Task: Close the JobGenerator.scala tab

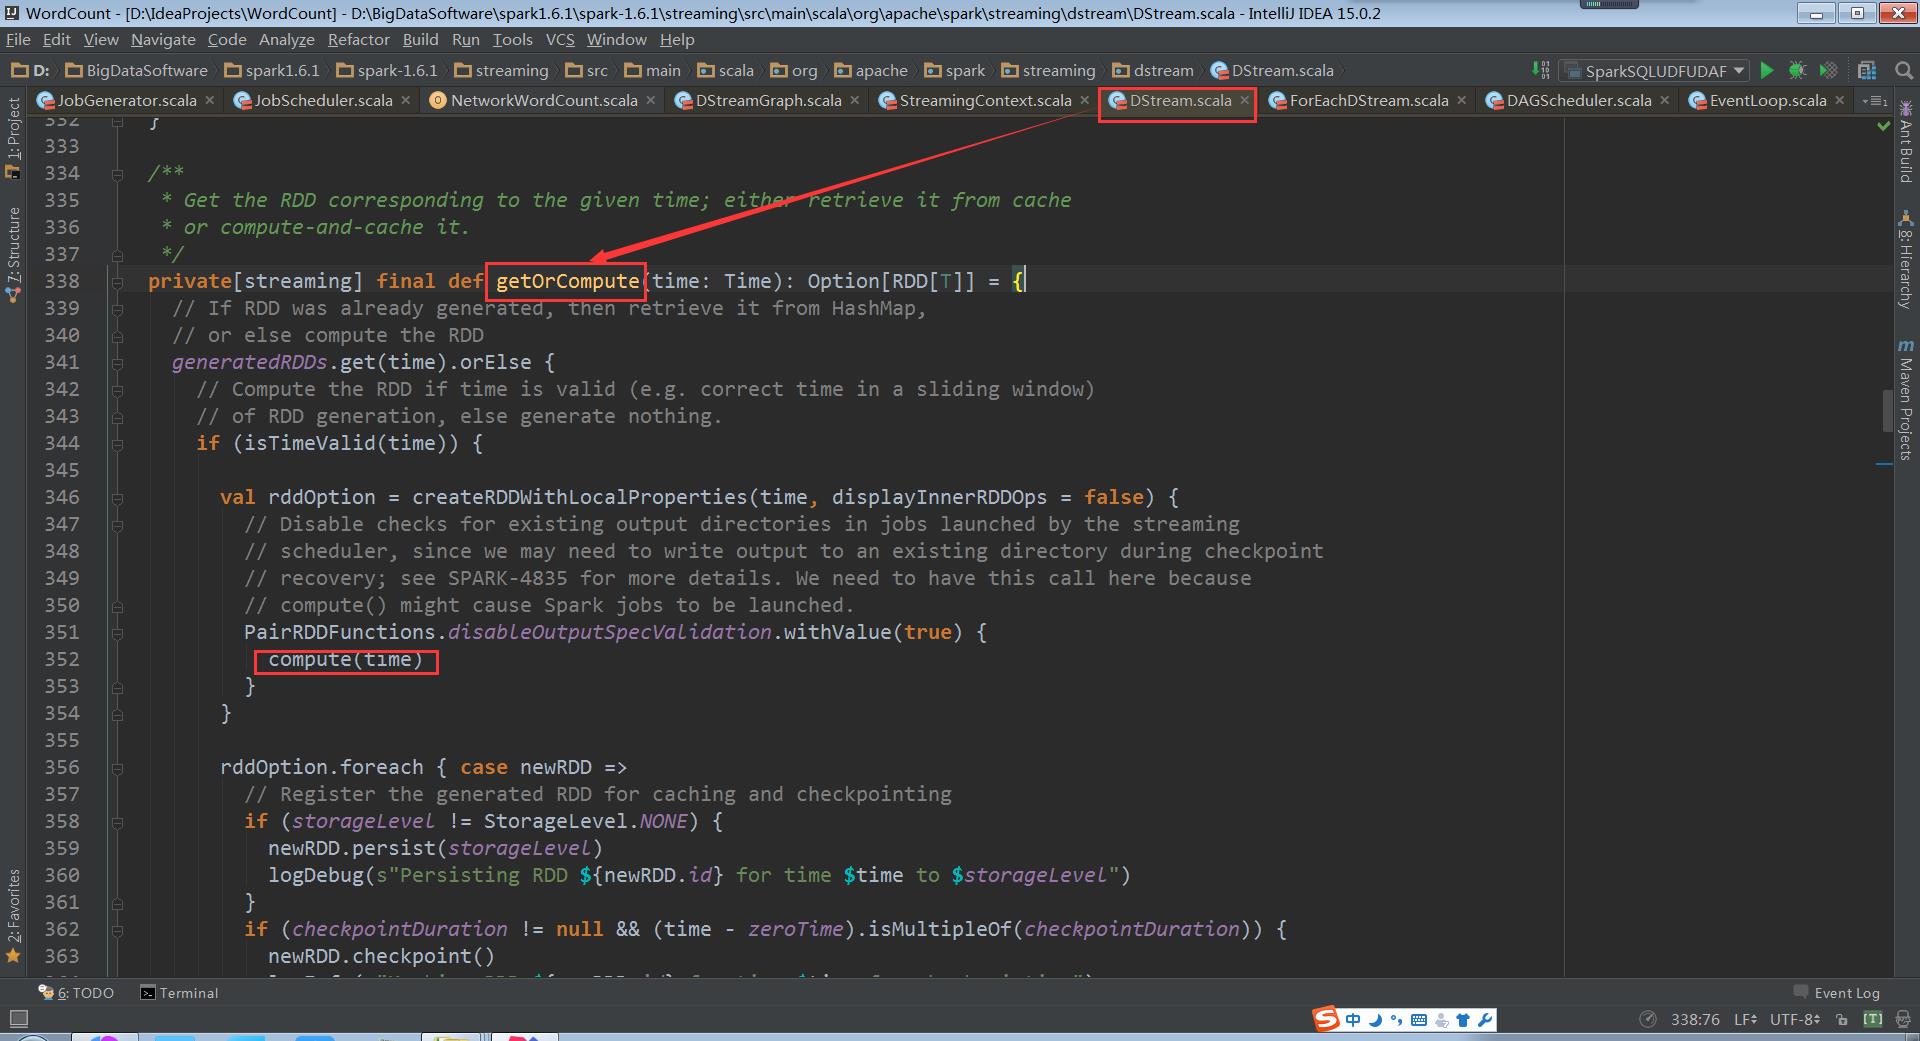Action: 209,100
